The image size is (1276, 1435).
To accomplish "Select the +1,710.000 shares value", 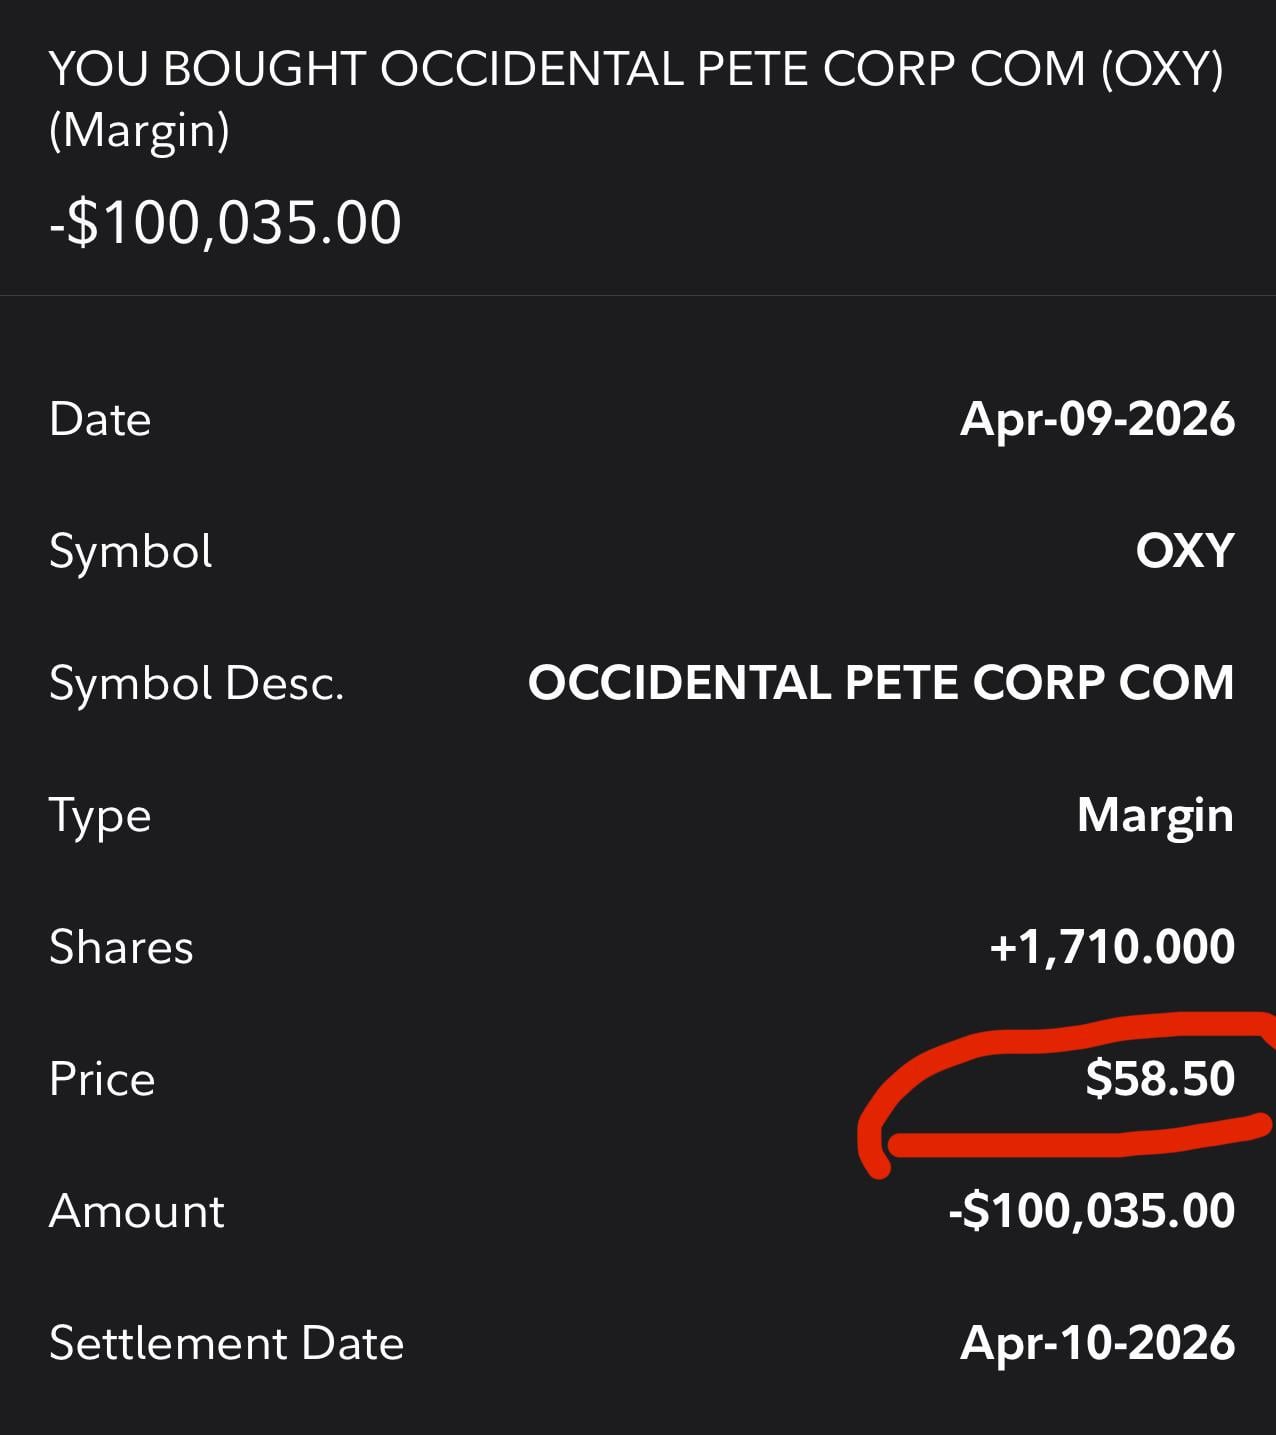I will click(x=1112, y=947).
